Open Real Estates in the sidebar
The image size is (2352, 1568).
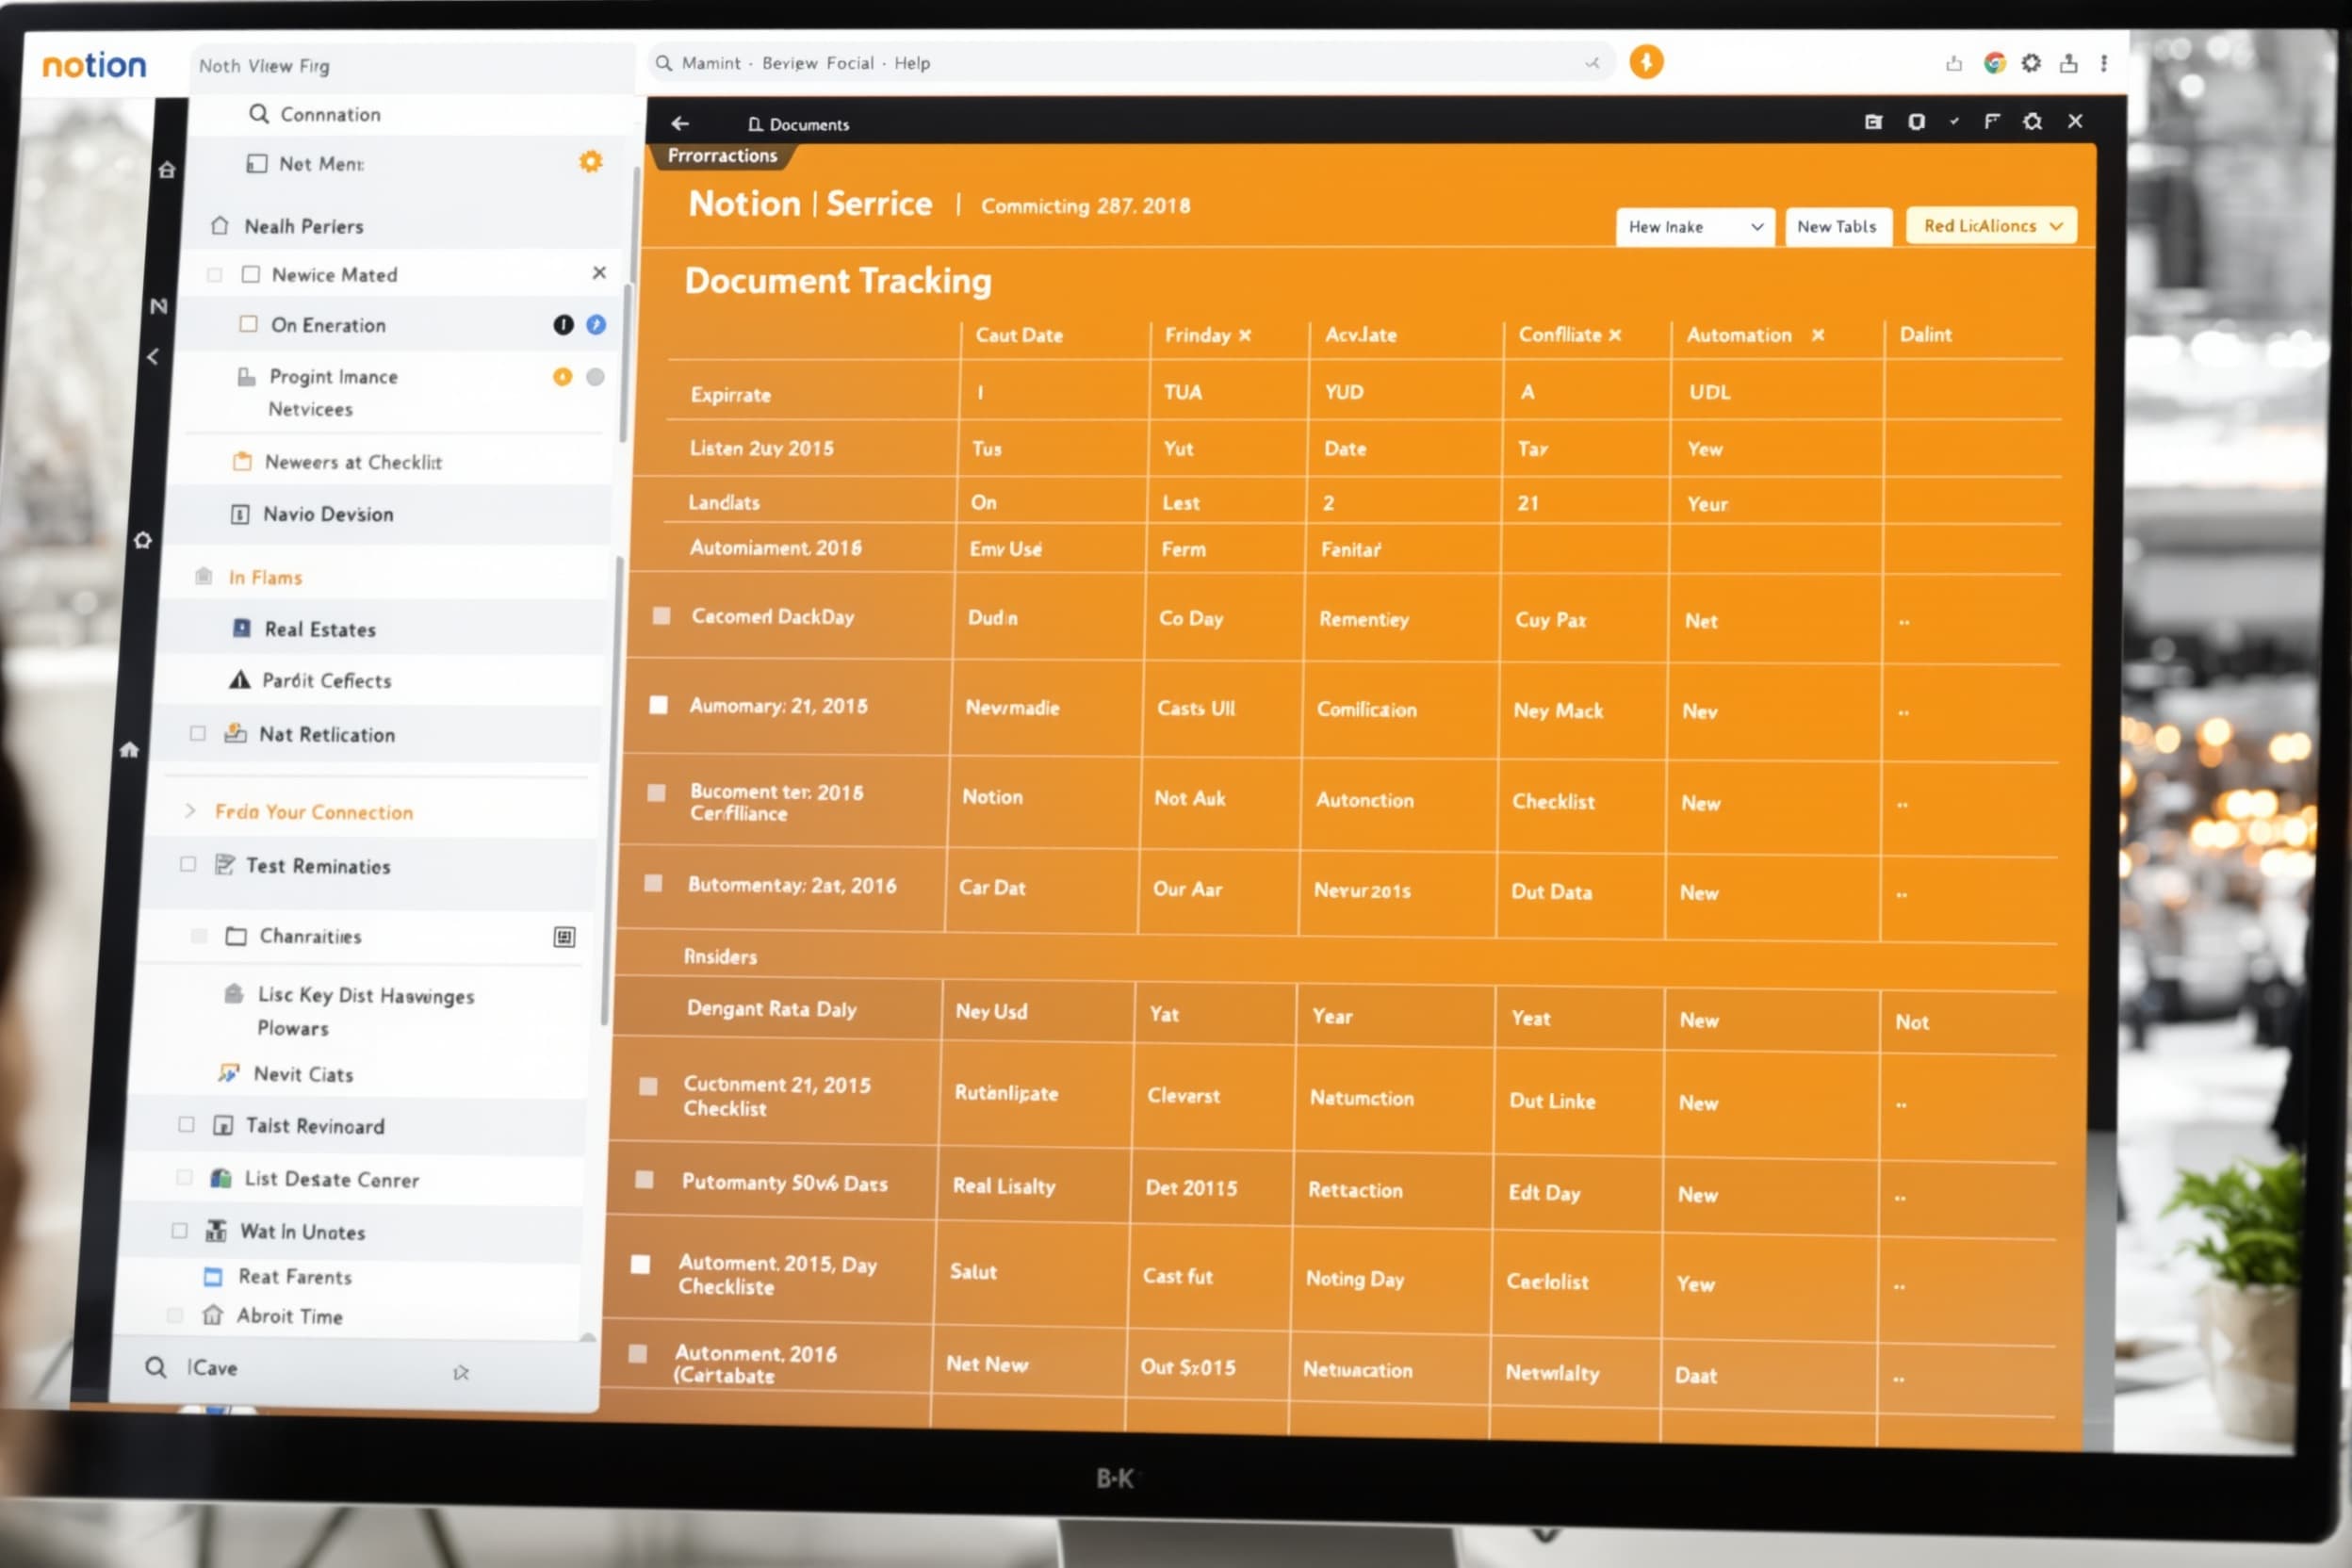tap(320, 629)
